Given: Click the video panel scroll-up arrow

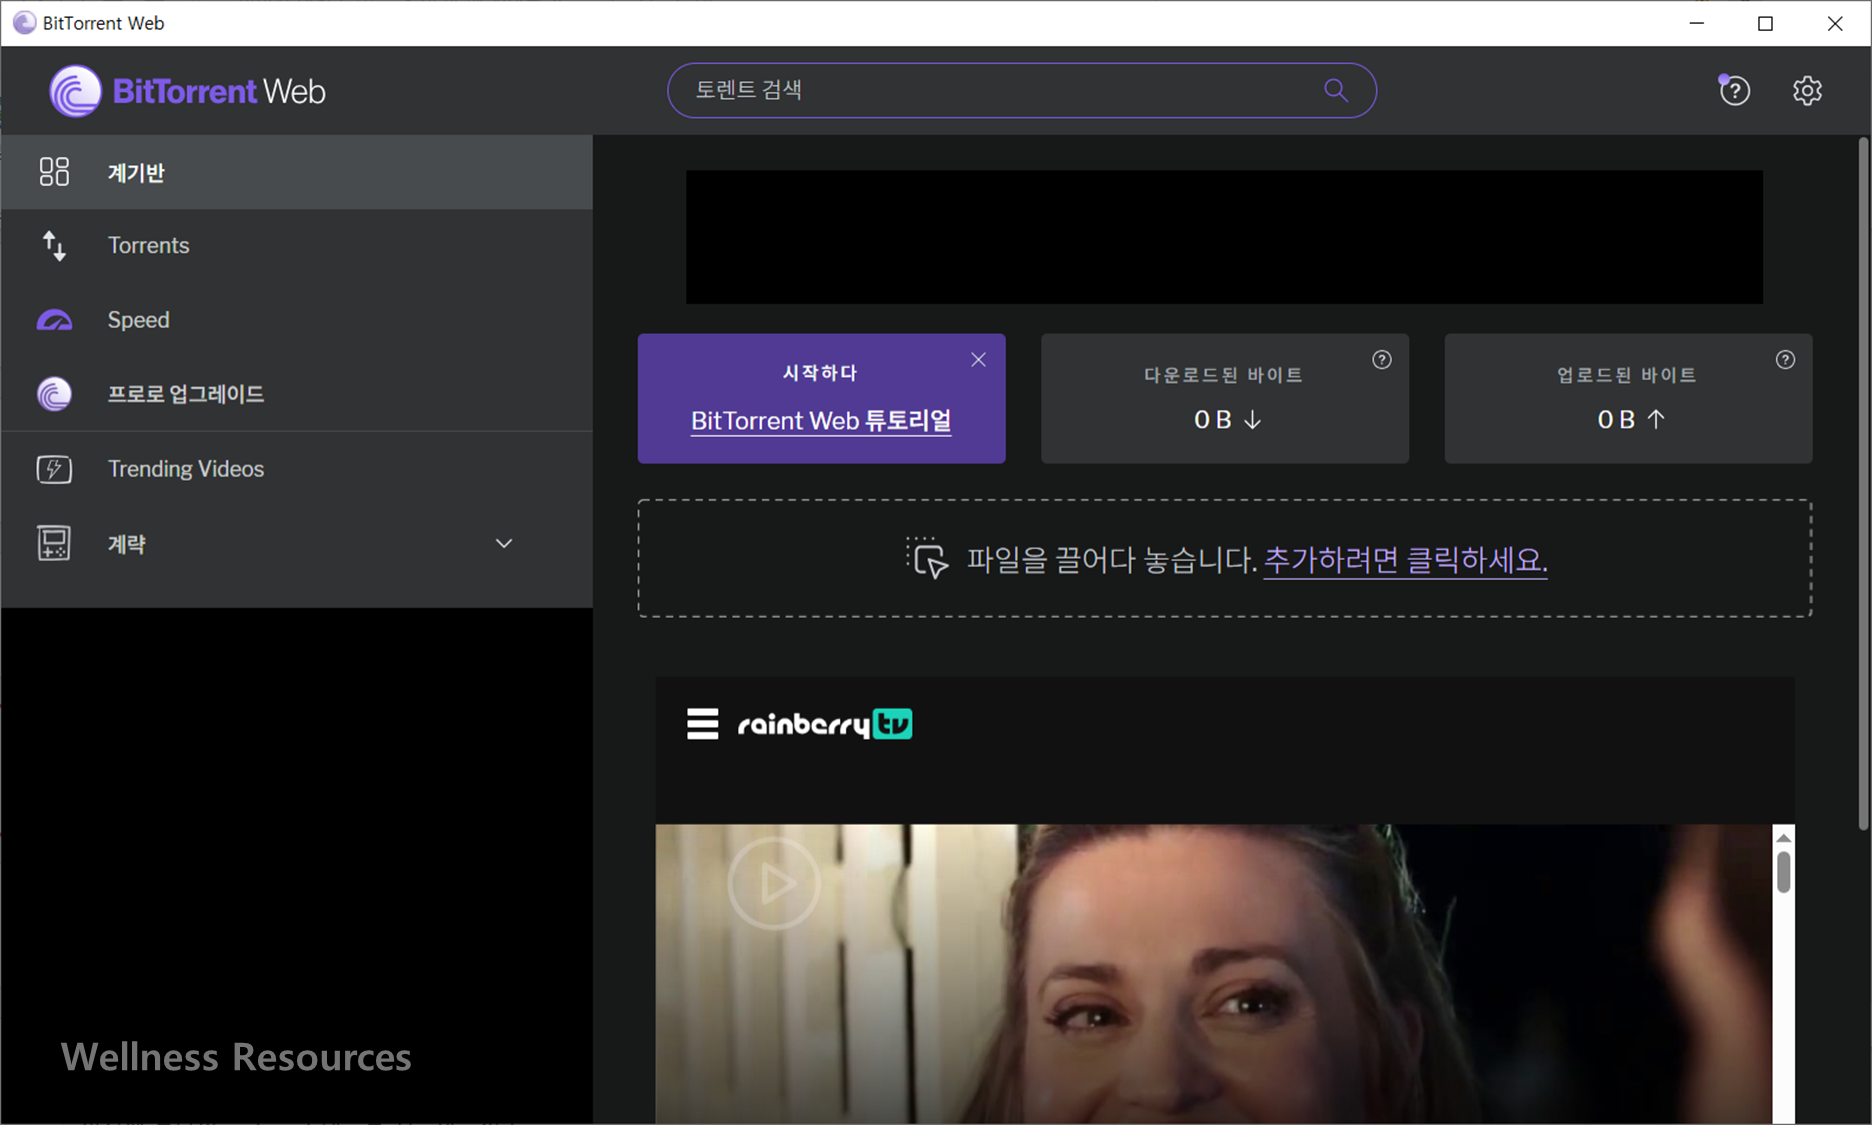Looking at the screenshot, I should 1783,838.
